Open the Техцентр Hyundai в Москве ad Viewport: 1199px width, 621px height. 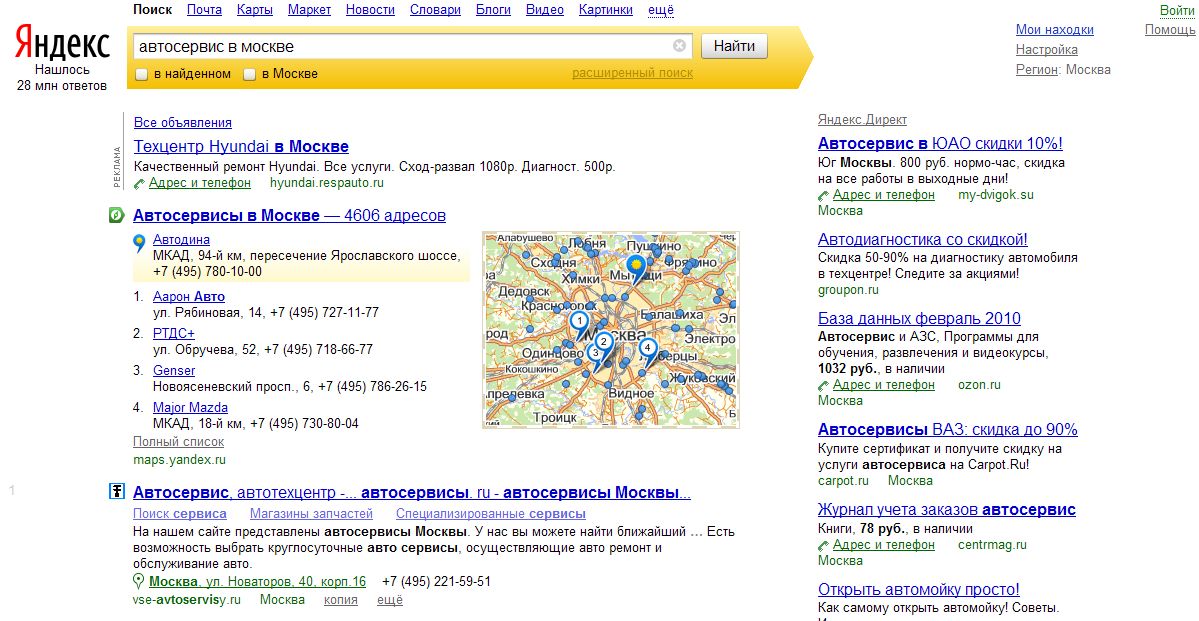[x=241, y=146]
